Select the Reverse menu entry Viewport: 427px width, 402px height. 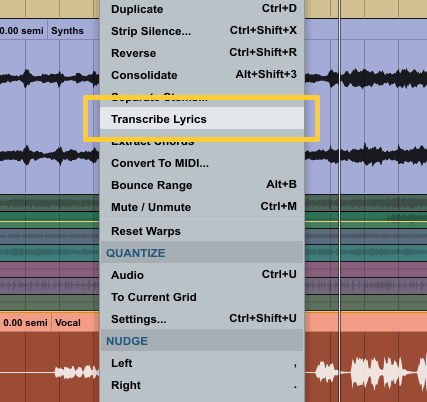202,53
